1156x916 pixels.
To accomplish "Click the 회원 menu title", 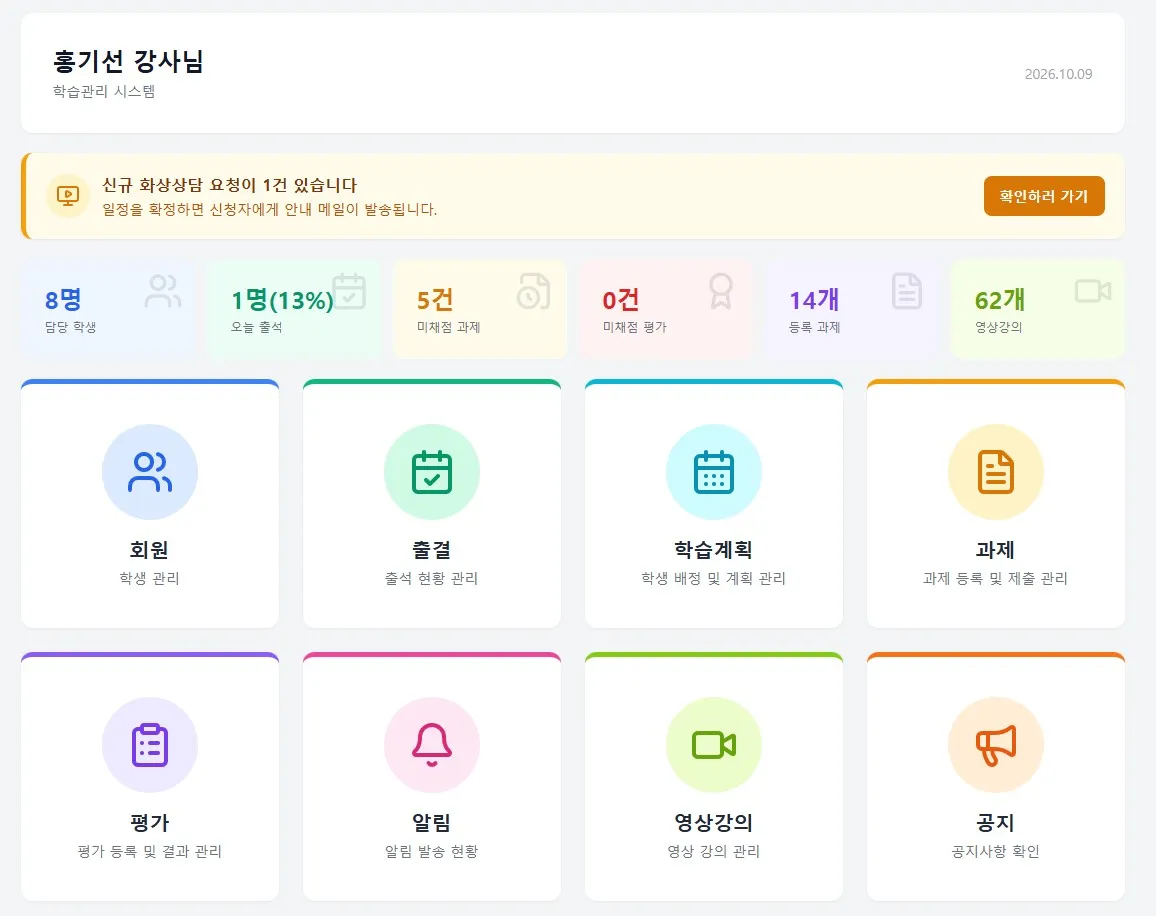I will click(150, 550).
